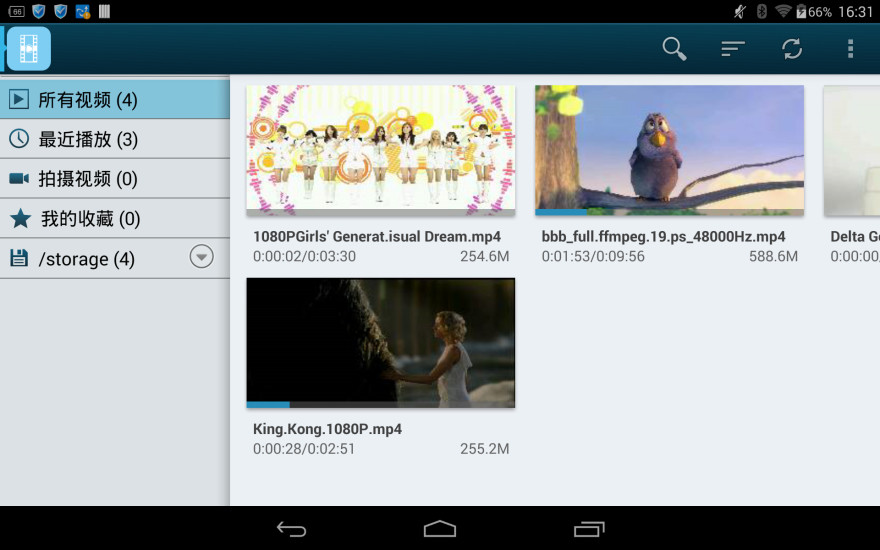This screenshot has width=880, height=550.
Task: Open the search magnifier icon
Action: click(674, 48)
